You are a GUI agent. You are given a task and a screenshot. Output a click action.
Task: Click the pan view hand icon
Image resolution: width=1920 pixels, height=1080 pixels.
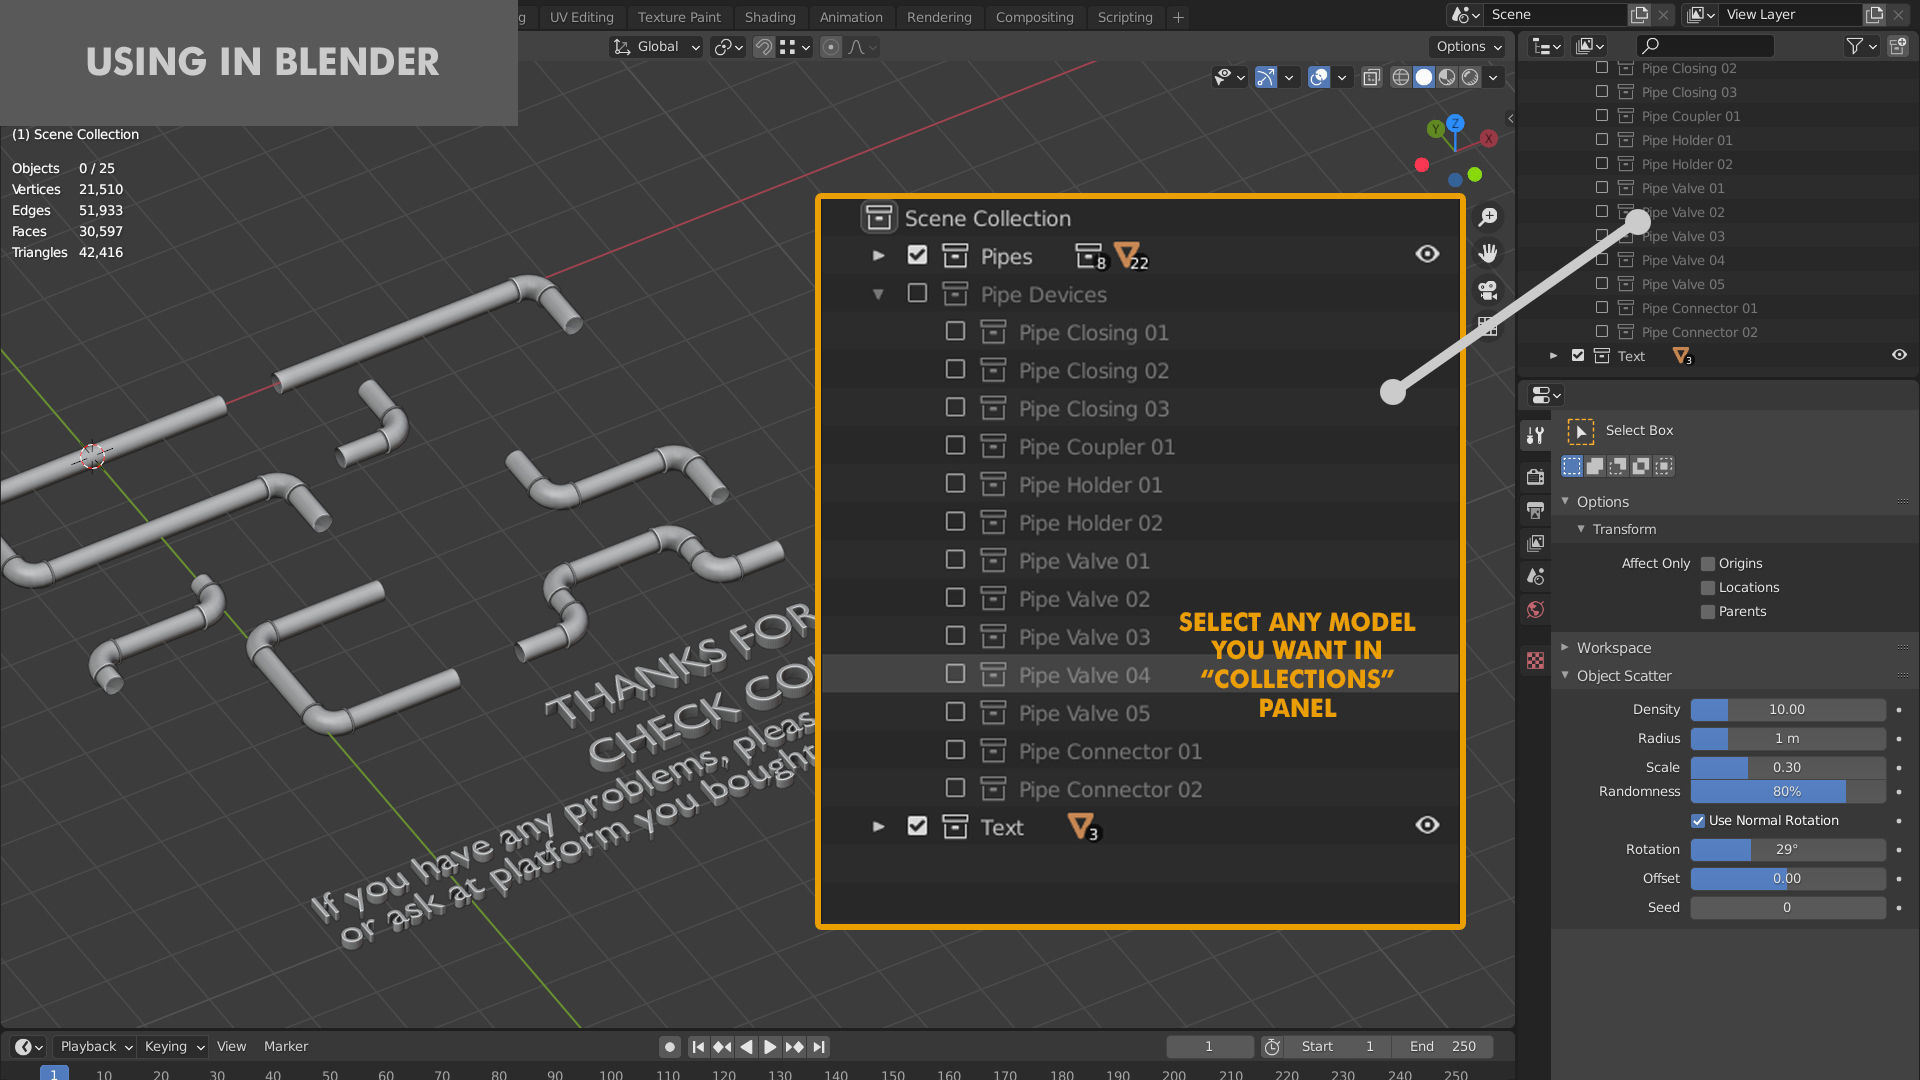[x=1488, y=253]
